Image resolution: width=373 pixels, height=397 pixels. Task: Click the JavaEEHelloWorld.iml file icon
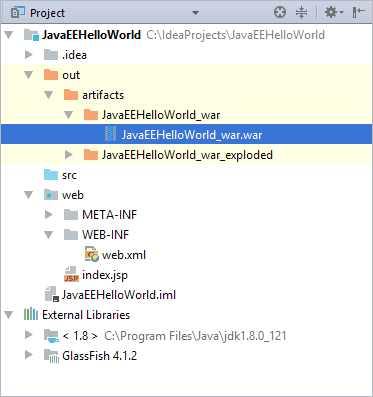pos(52,294)
